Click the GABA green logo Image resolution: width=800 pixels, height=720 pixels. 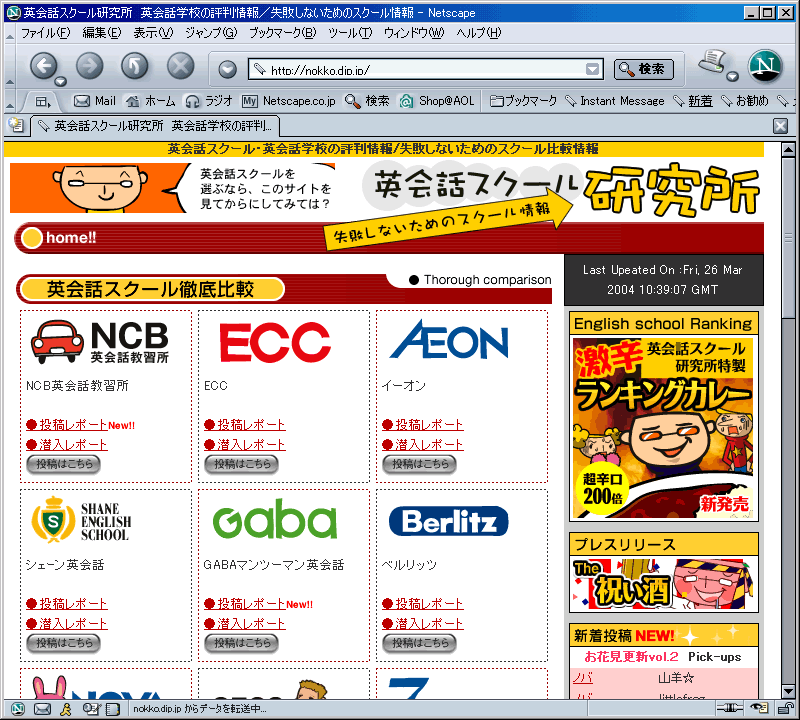coord(275,519)
